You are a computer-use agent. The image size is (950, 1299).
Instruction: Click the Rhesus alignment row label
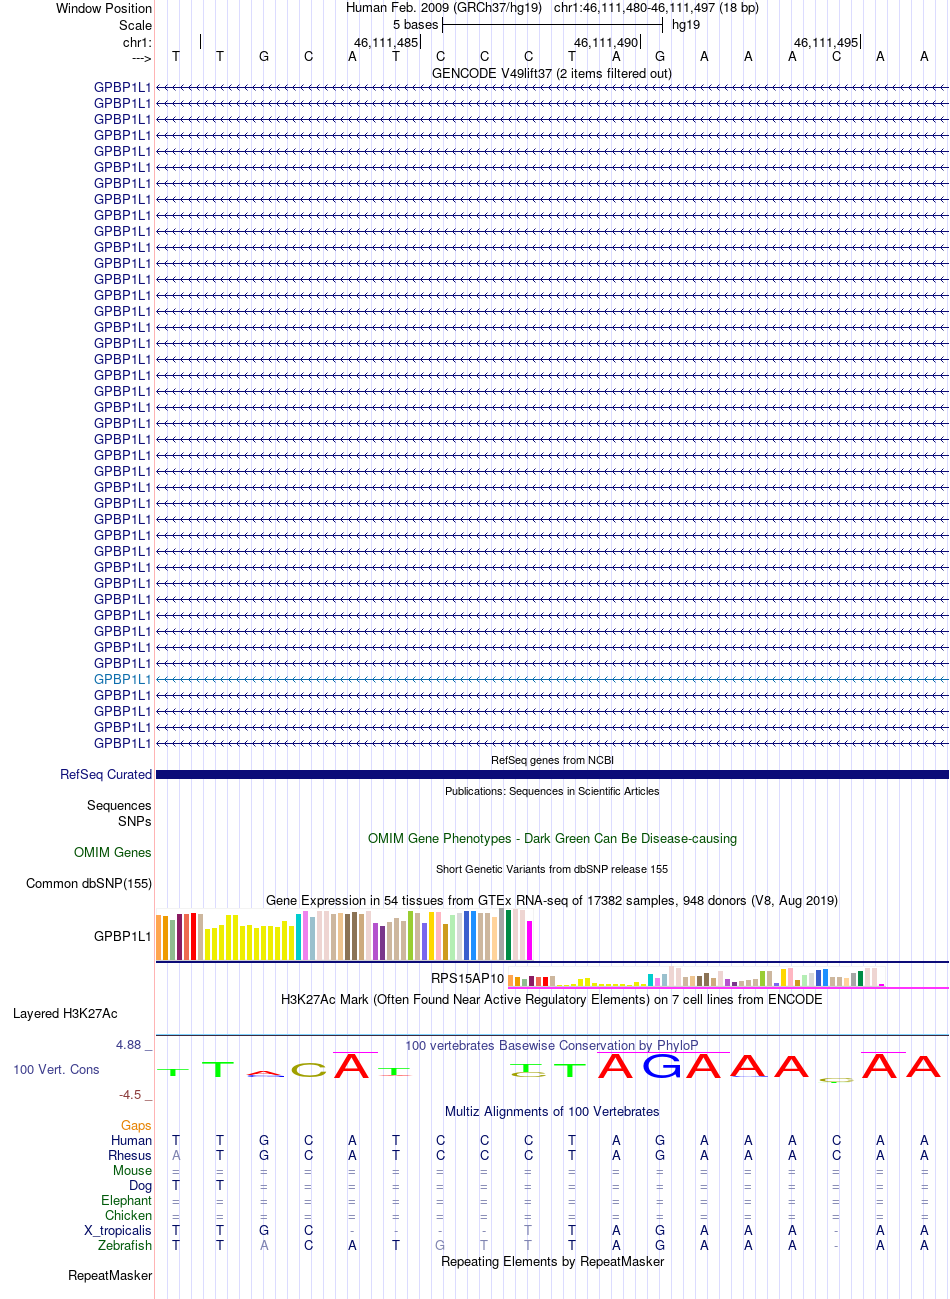point(130,1156)
